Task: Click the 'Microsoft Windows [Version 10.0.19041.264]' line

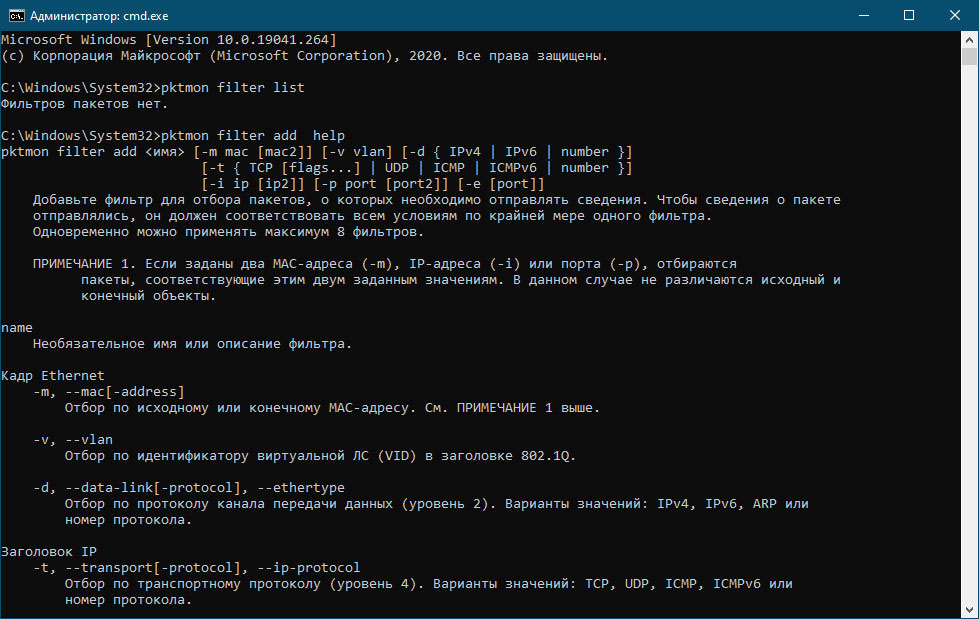Action: pos(169,39)
